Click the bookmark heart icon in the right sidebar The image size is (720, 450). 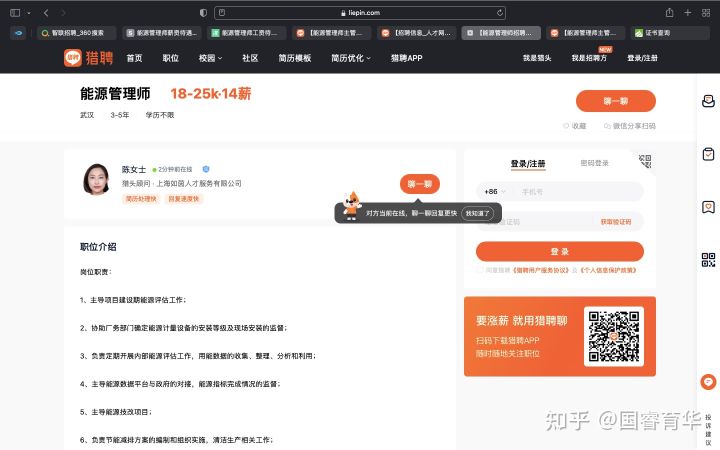[708, 207]
